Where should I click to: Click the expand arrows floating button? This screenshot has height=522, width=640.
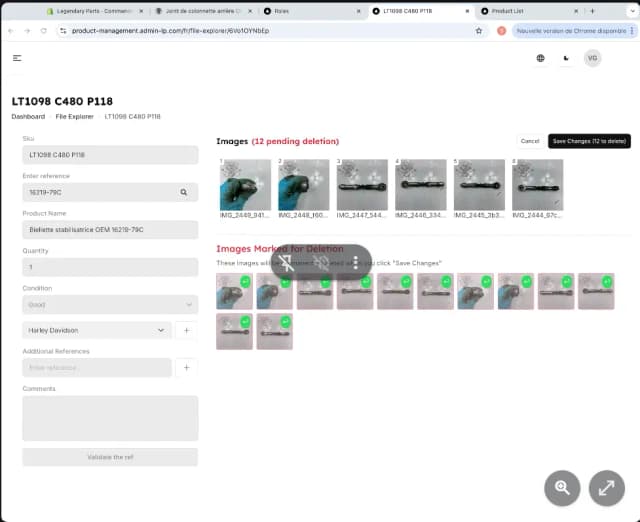tap(607, 488)
